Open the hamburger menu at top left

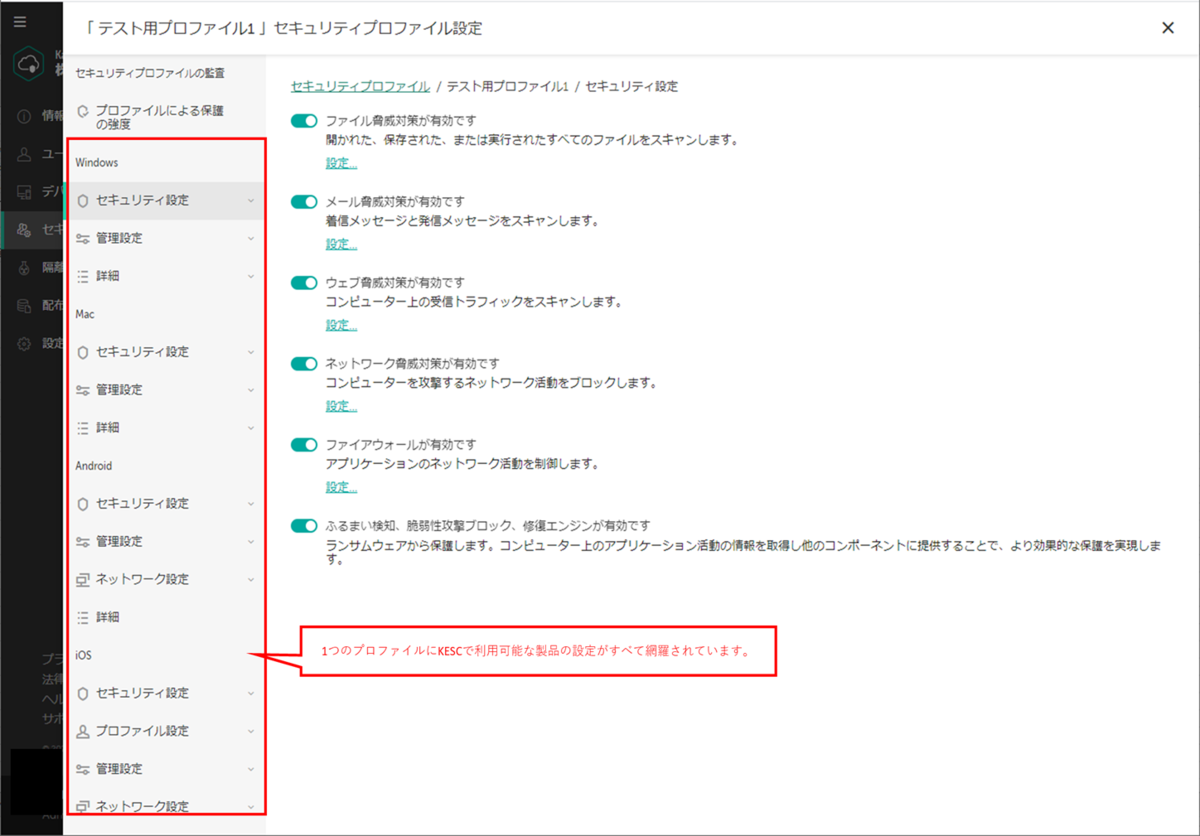tap(22, 22)
